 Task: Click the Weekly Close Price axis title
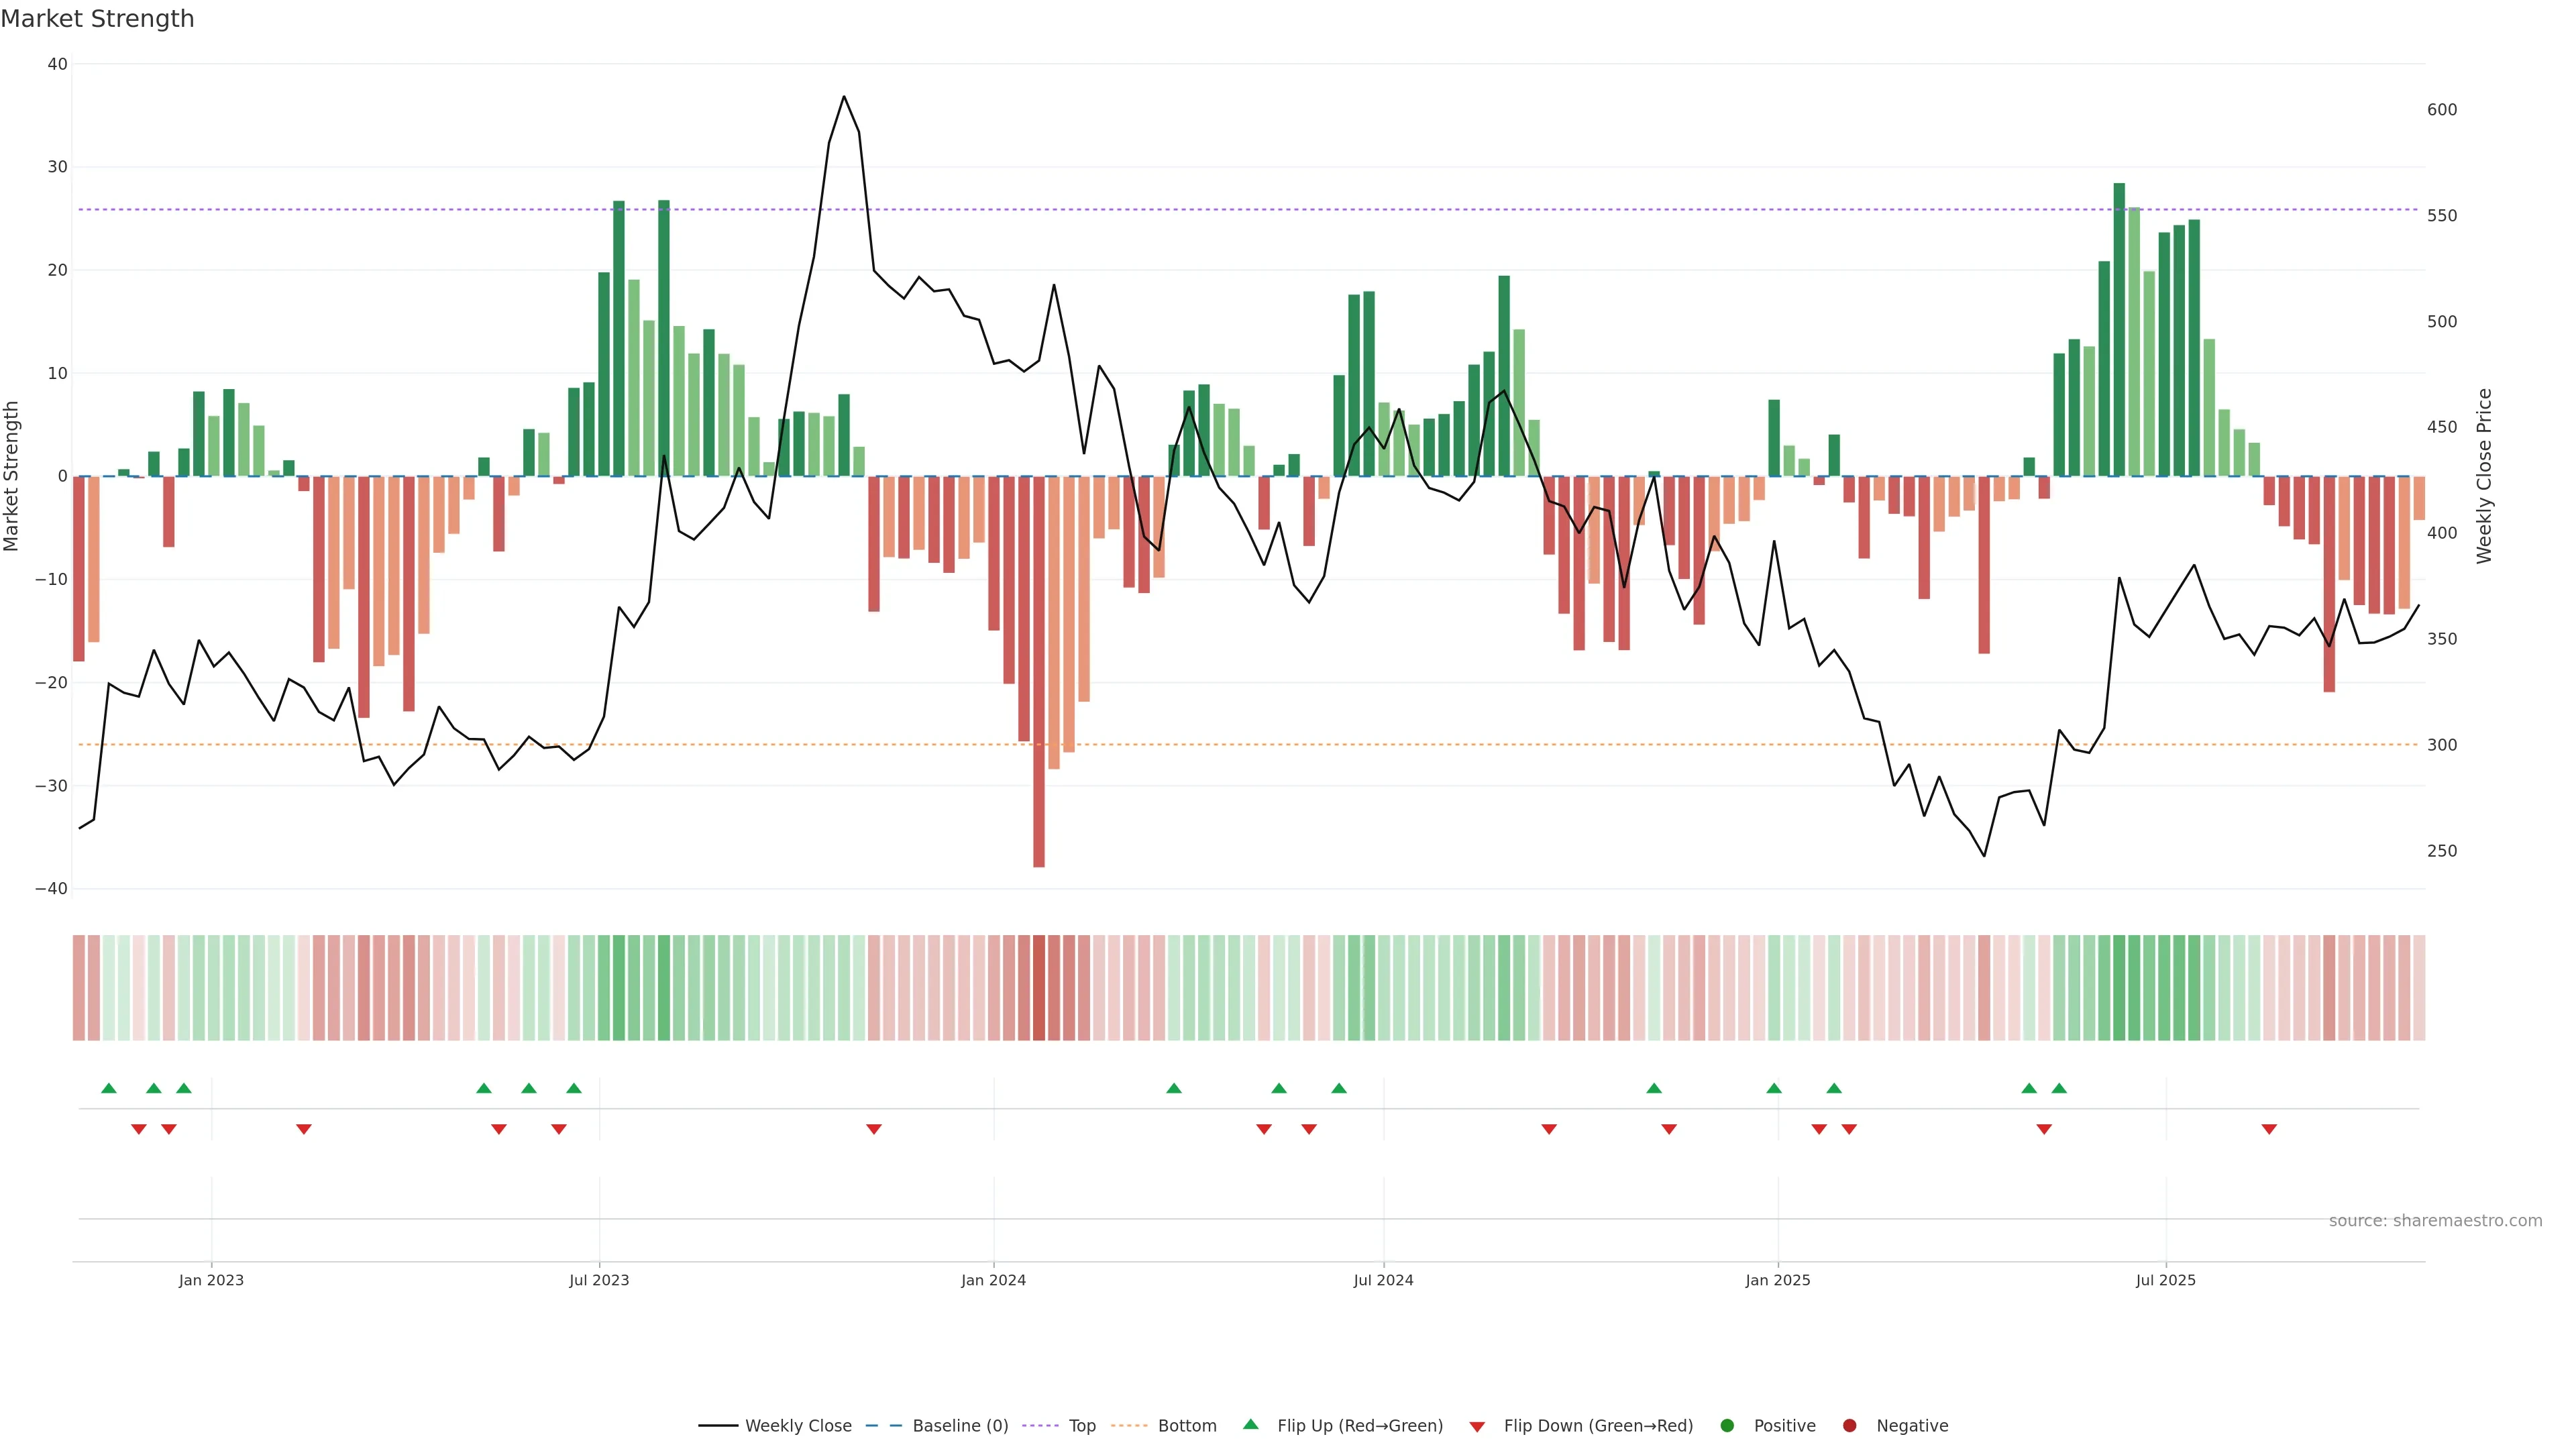[2485, 476]
